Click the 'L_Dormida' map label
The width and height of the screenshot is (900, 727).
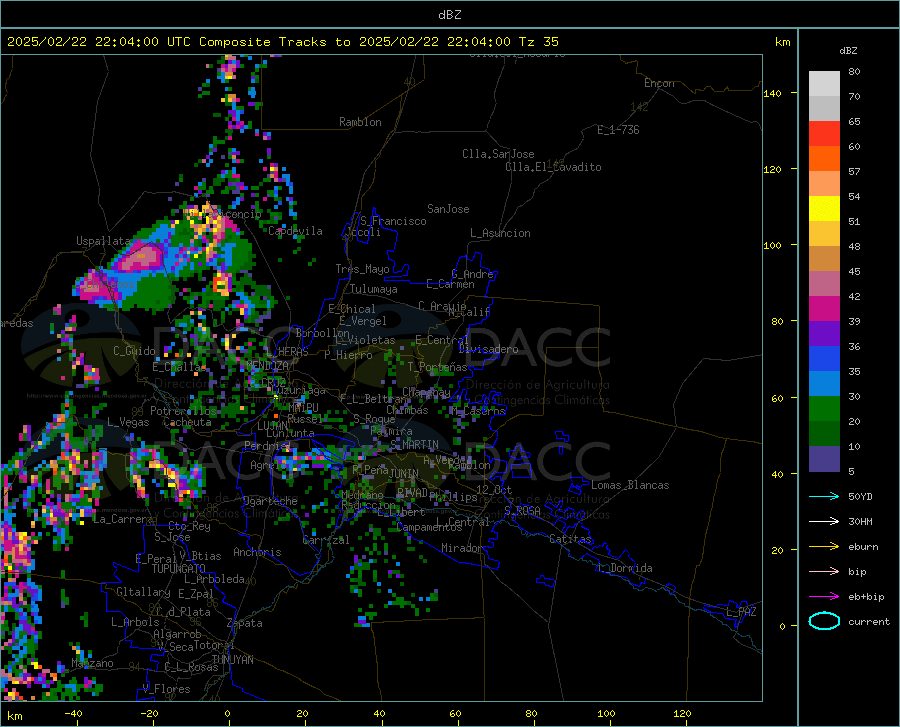(625, 568)
